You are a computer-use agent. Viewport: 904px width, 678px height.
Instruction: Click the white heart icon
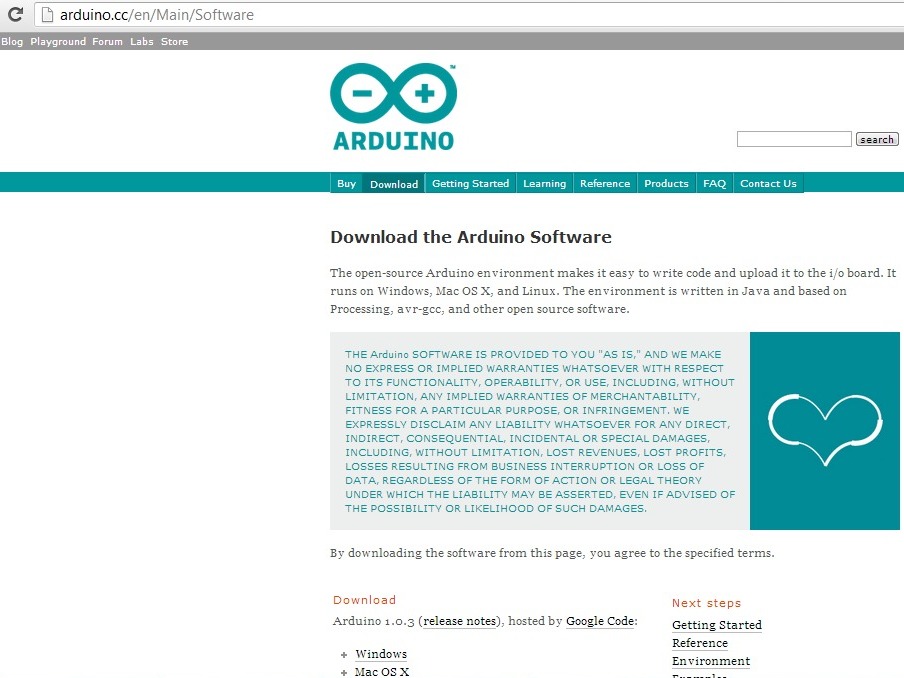coord(825,430)
